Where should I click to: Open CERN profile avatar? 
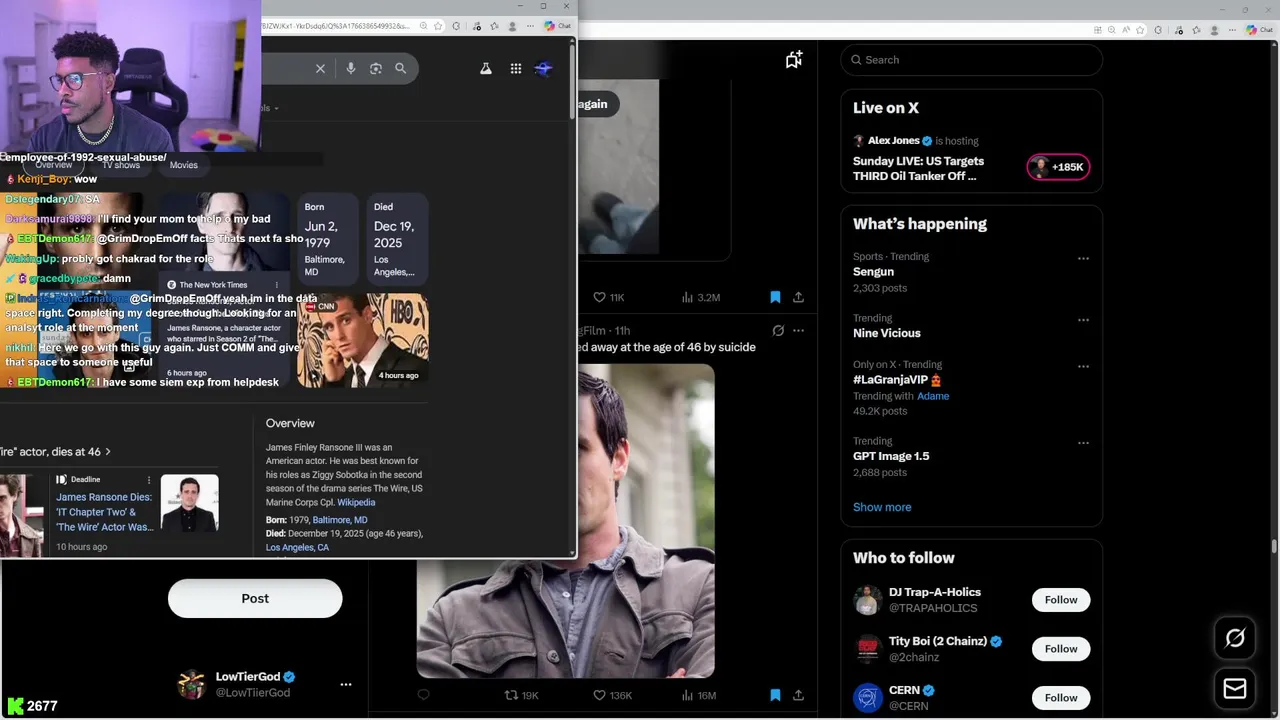click(868, 698)
